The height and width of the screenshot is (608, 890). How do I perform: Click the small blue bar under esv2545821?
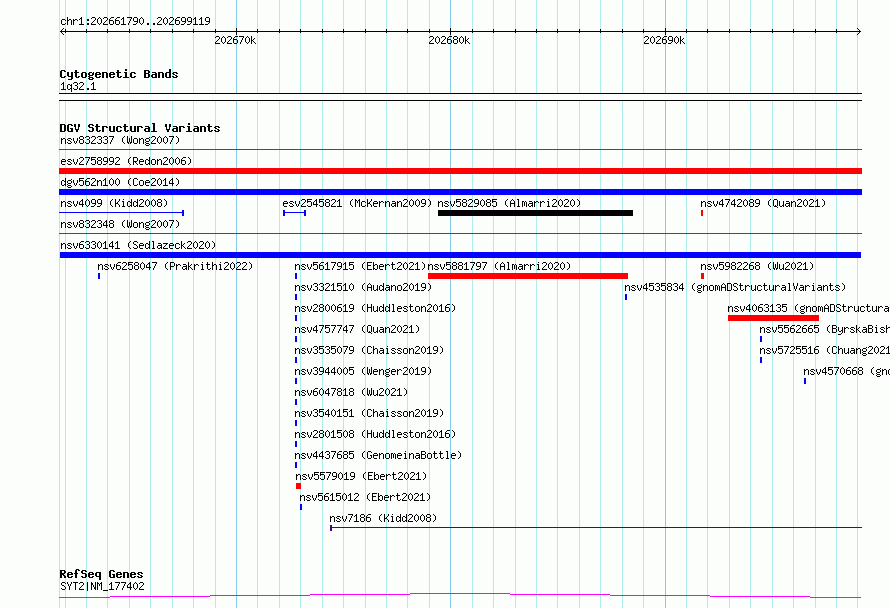[x=295, y=213]
